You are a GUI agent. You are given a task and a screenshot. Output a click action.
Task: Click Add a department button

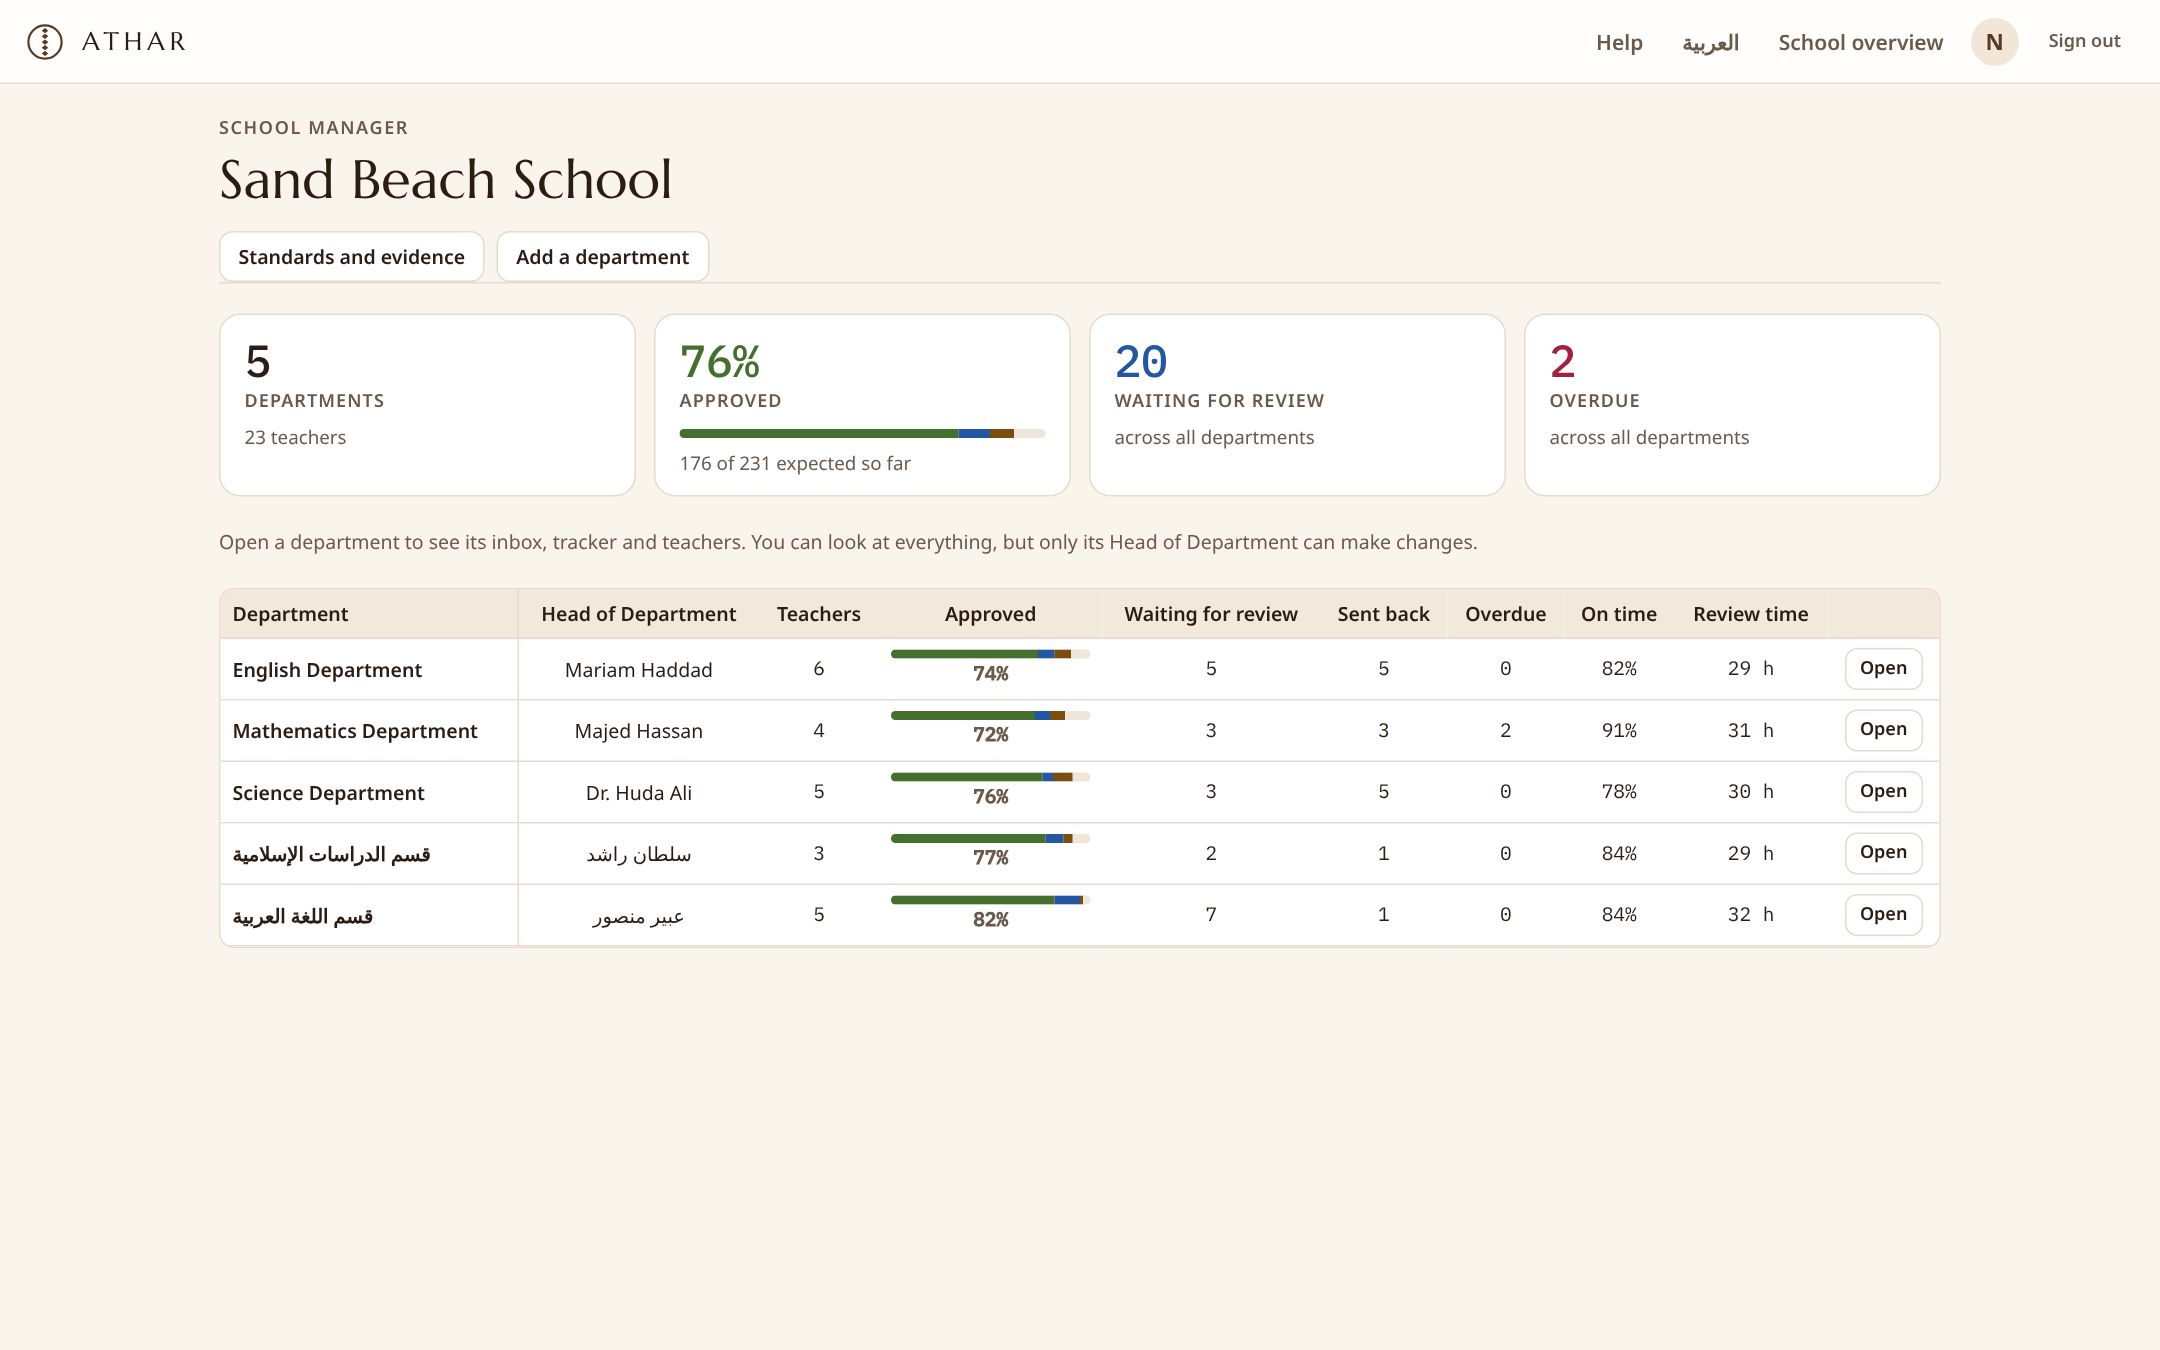tap(602, 257)
